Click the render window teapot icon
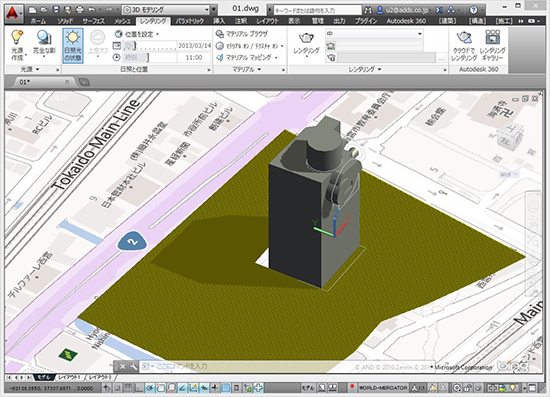Image resolution: width=550 pixels, height=397 pixels. point(331,57)
